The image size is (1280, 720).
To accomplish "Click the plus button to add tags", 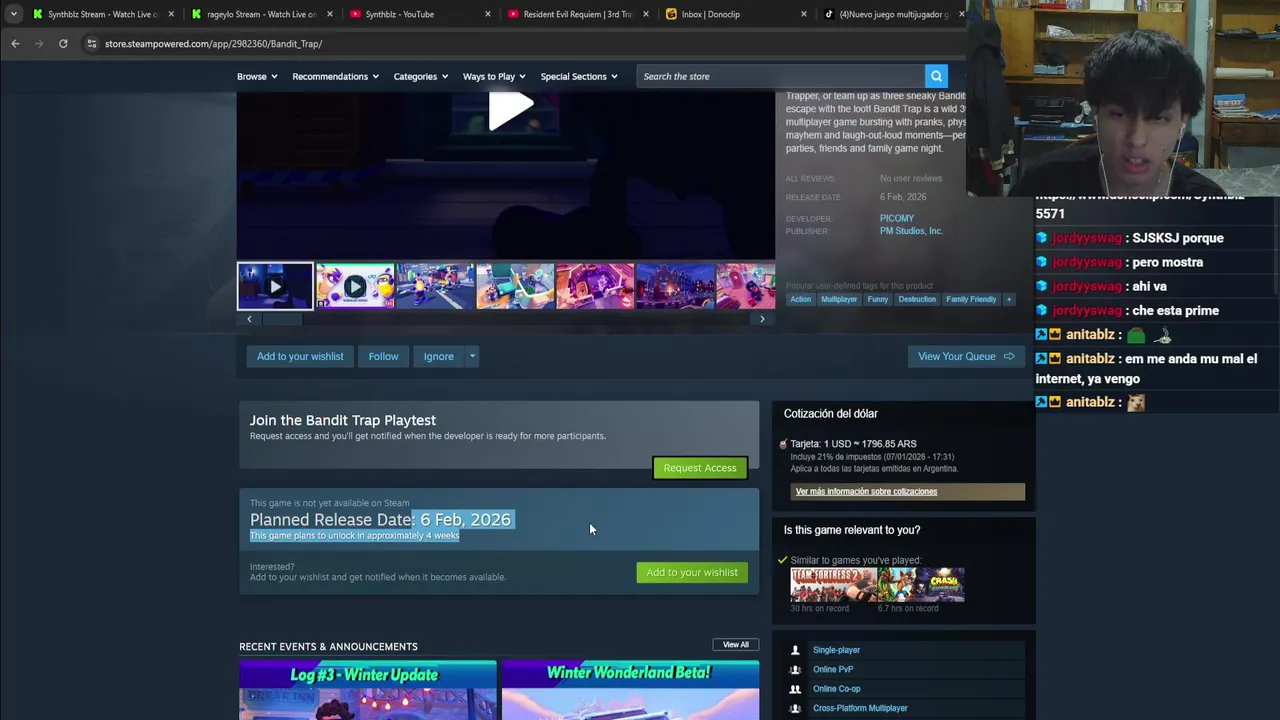I will pyautogui.click(x=1009, y=299).
